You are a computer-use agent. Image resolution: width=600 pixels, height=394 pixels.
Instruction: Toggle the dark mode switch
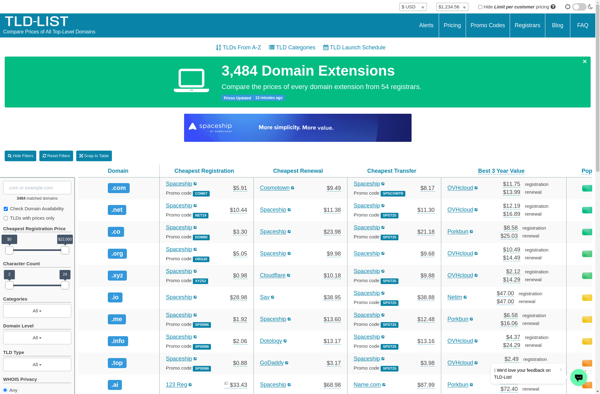(579, 7)
